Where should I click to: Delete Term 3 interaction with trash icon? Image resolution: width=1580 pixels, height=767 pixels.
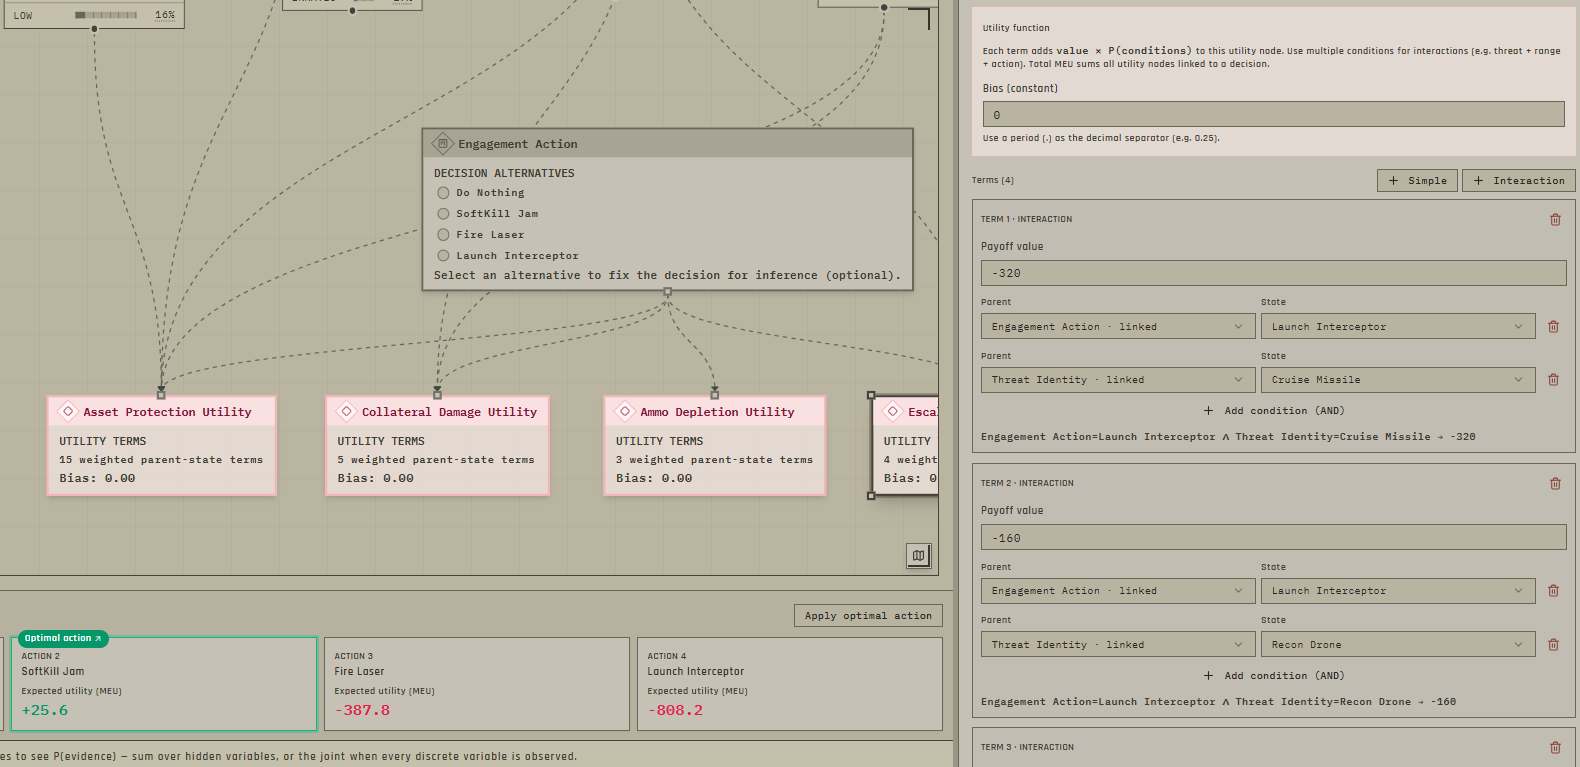(1555, 747)
